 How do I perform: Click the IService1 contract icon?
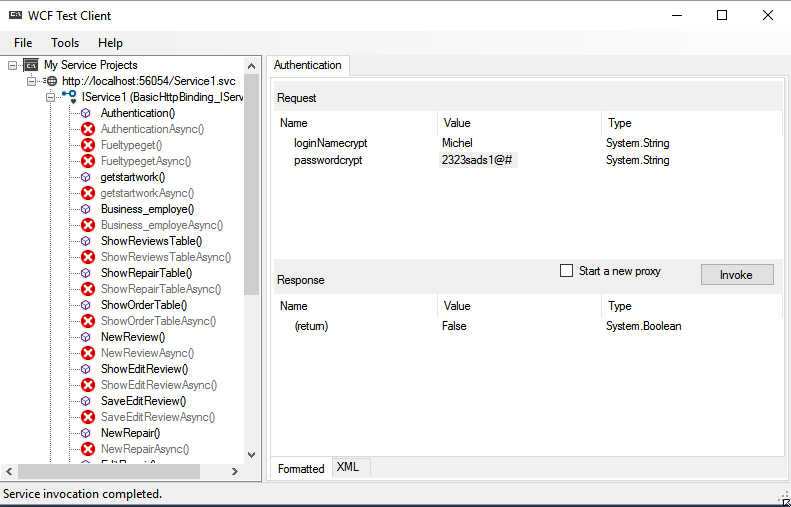70,97
